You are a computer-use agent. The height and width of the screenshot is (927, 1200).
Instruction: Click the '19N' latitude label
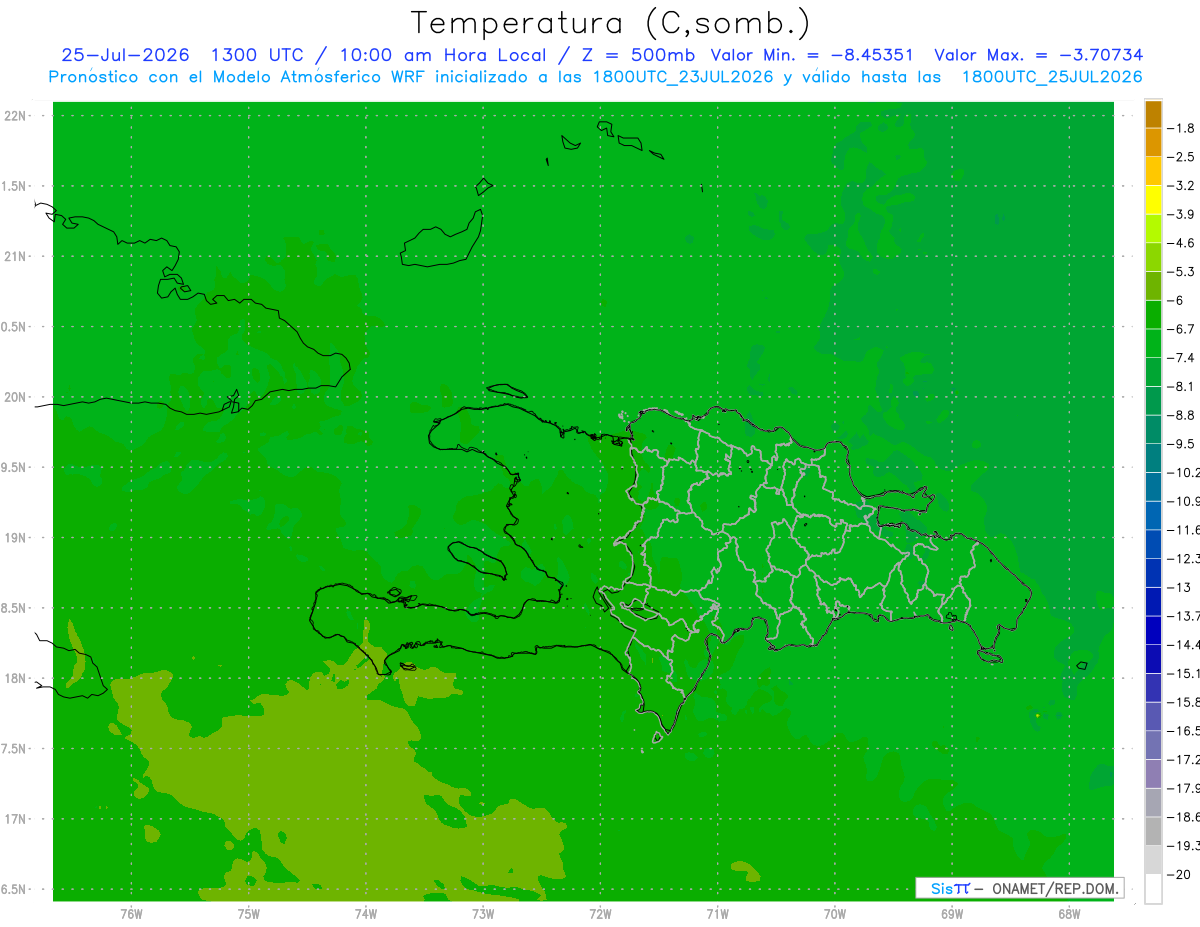click(x=15, y=538)
